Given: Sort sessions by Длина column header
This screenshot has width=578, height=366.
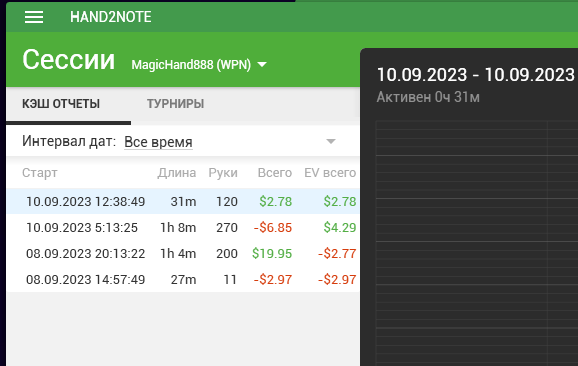Looking at the screenshot, I should click(x=177, y=172).
